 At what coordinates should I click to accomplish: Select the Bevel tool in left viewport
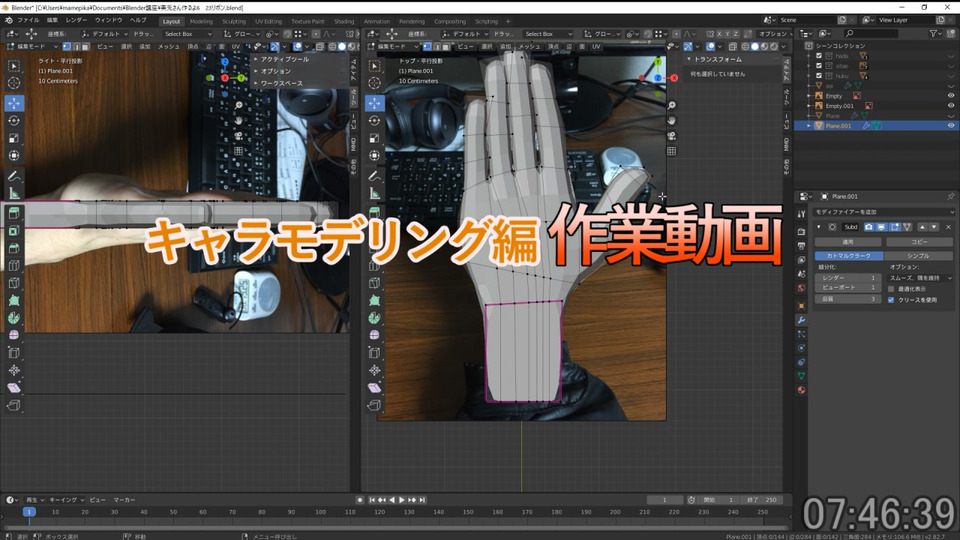pos(14,248)
